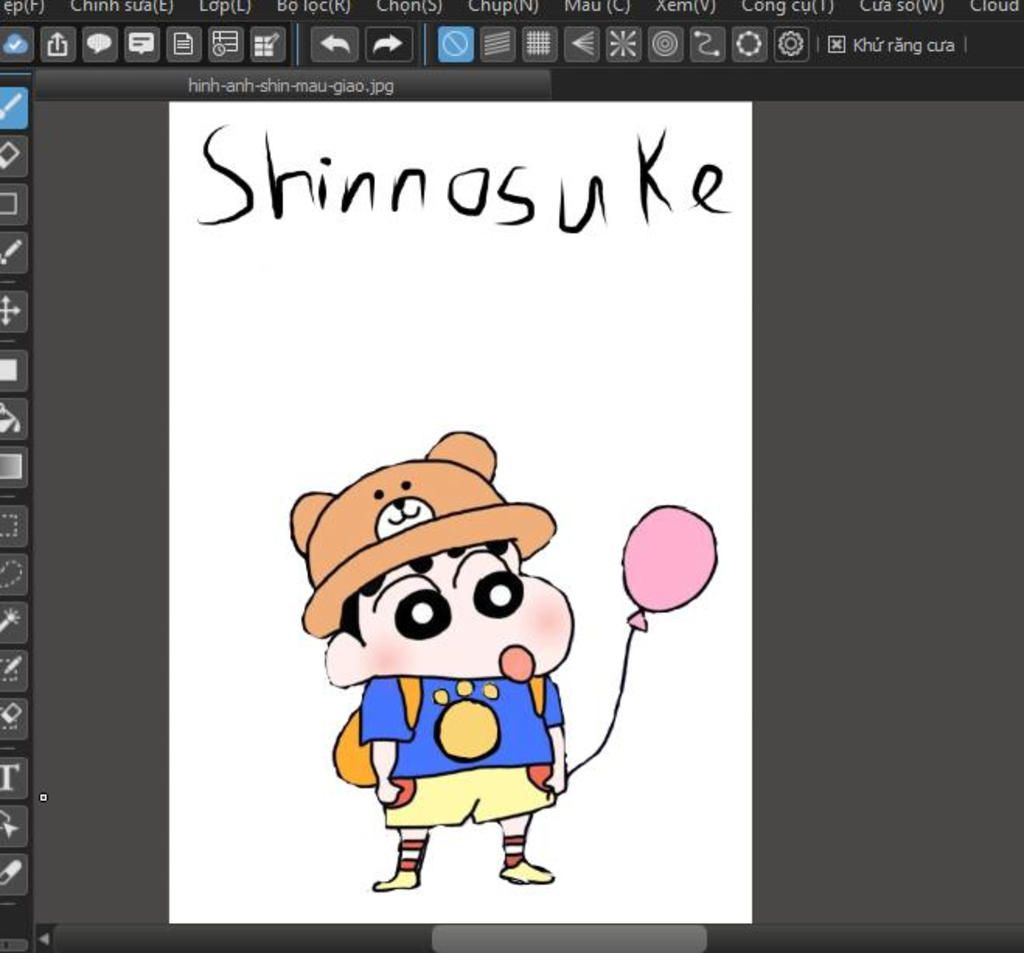Enable the ellipse snap with dotted circle
The image size is (1024, 953).
tap(748, 44)
